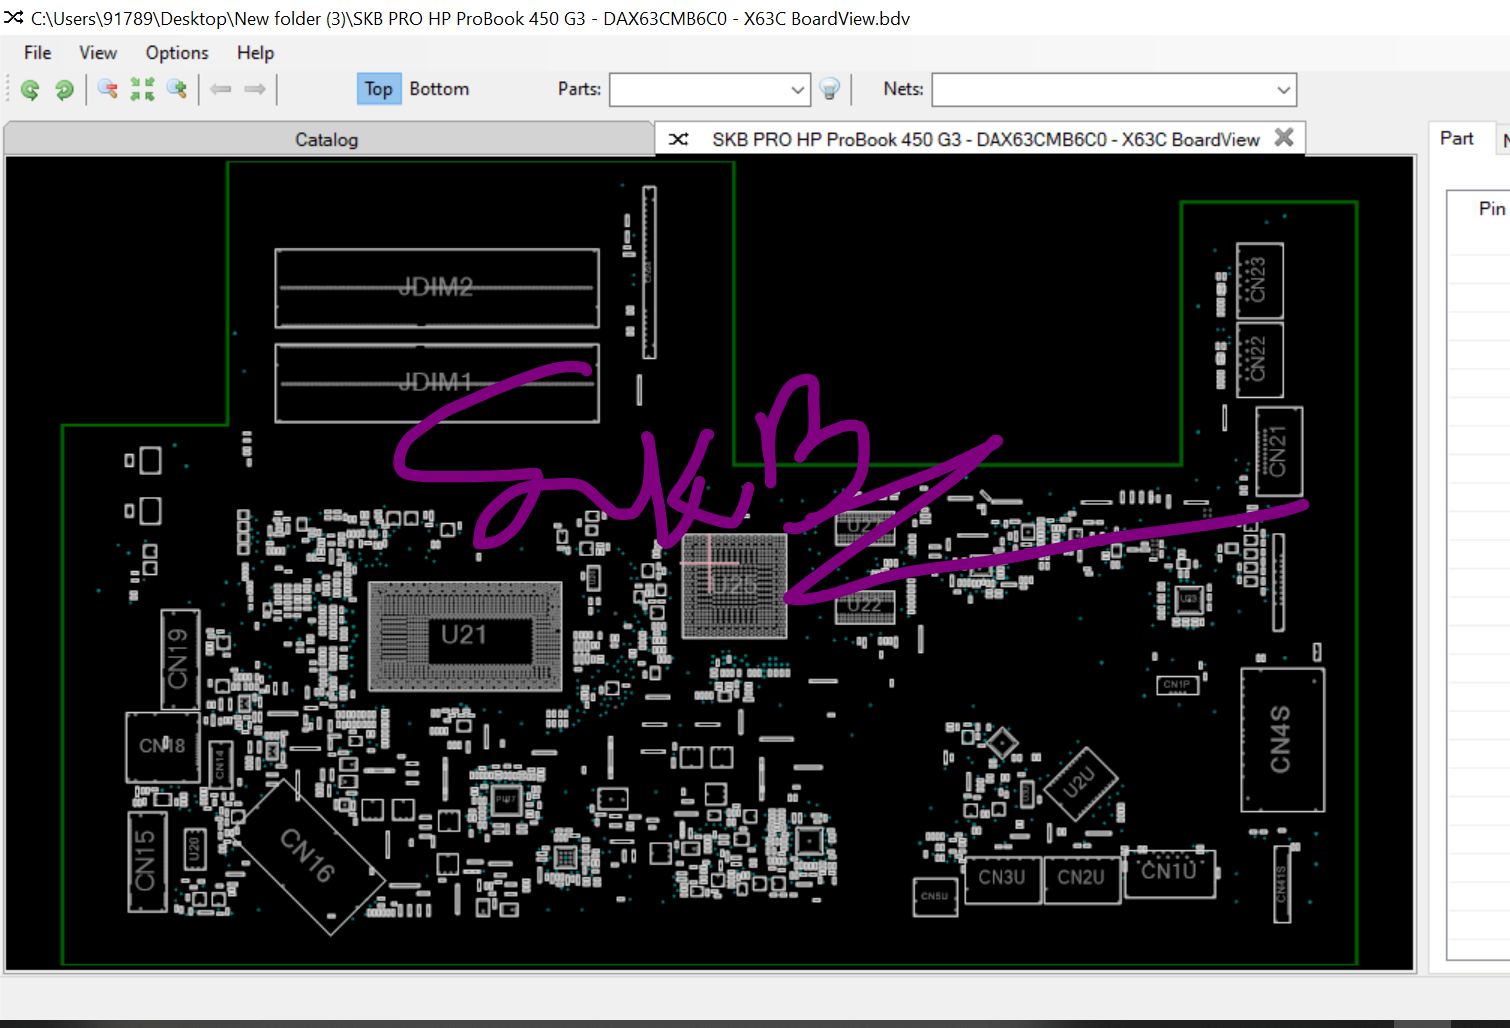This screenshot has height=1028, width=1510.
Task: Select connector CN18 on the board
Action: point(162,747)
